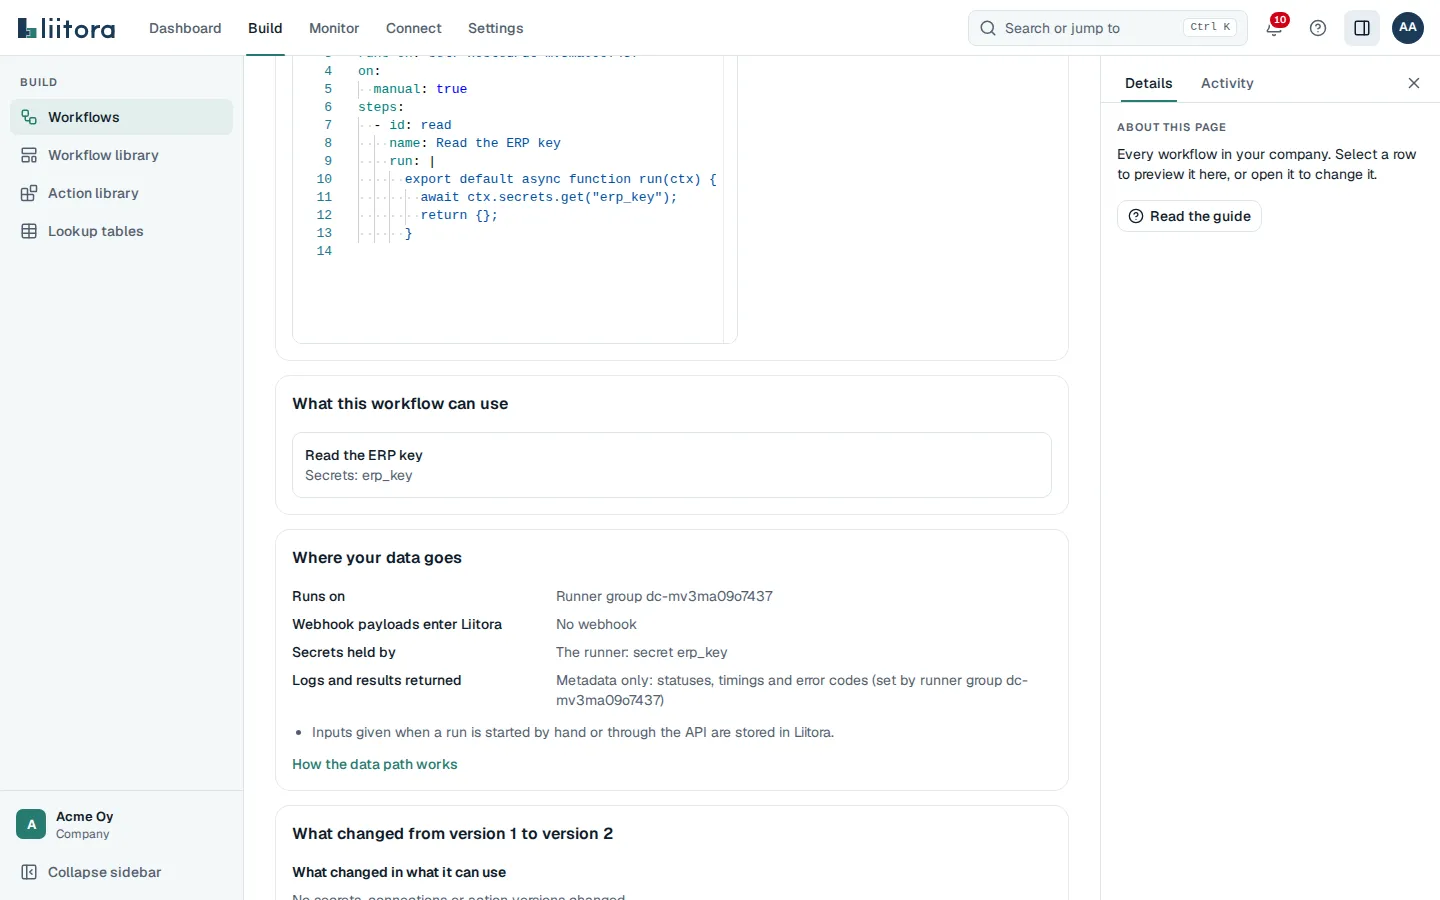The height and width of the screenshot is (900, 1440).
Task: Click 'Runner group dc-mv3ma09o7437' value
Action: tap(664, 596)
